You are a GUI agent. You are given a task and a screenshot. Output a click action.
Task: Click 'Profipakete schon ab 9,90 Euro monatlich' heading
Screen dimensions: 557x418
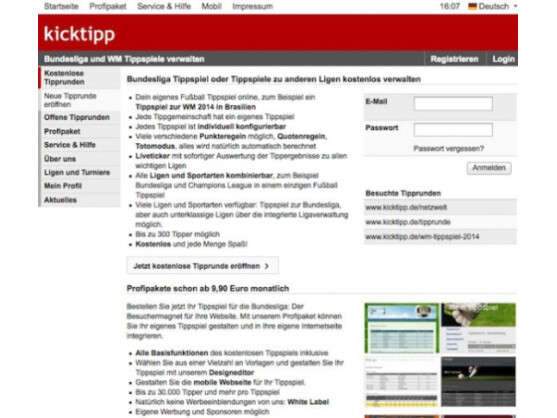(x=207, y=288)
